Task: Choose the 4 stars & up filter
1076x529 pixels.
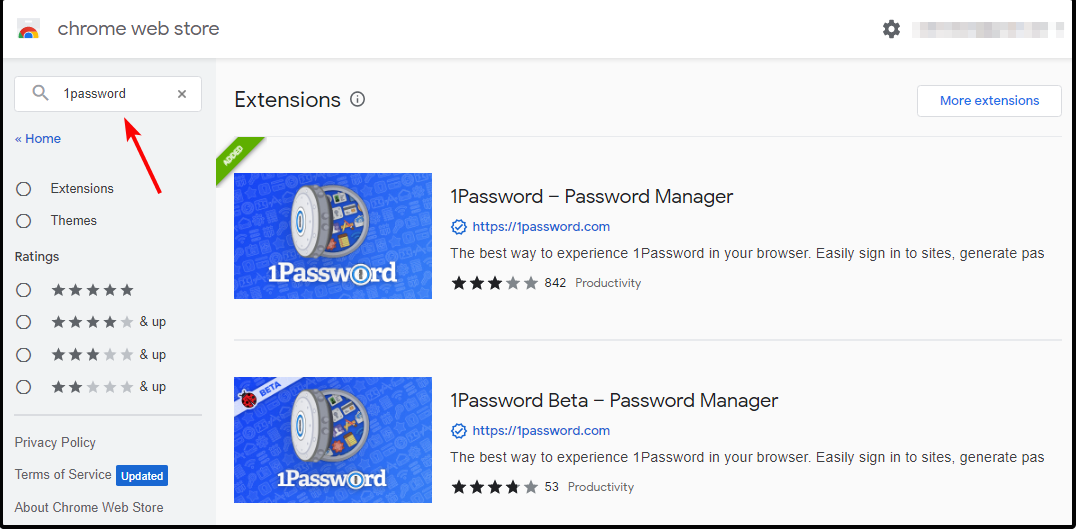Action: point(23,322)
